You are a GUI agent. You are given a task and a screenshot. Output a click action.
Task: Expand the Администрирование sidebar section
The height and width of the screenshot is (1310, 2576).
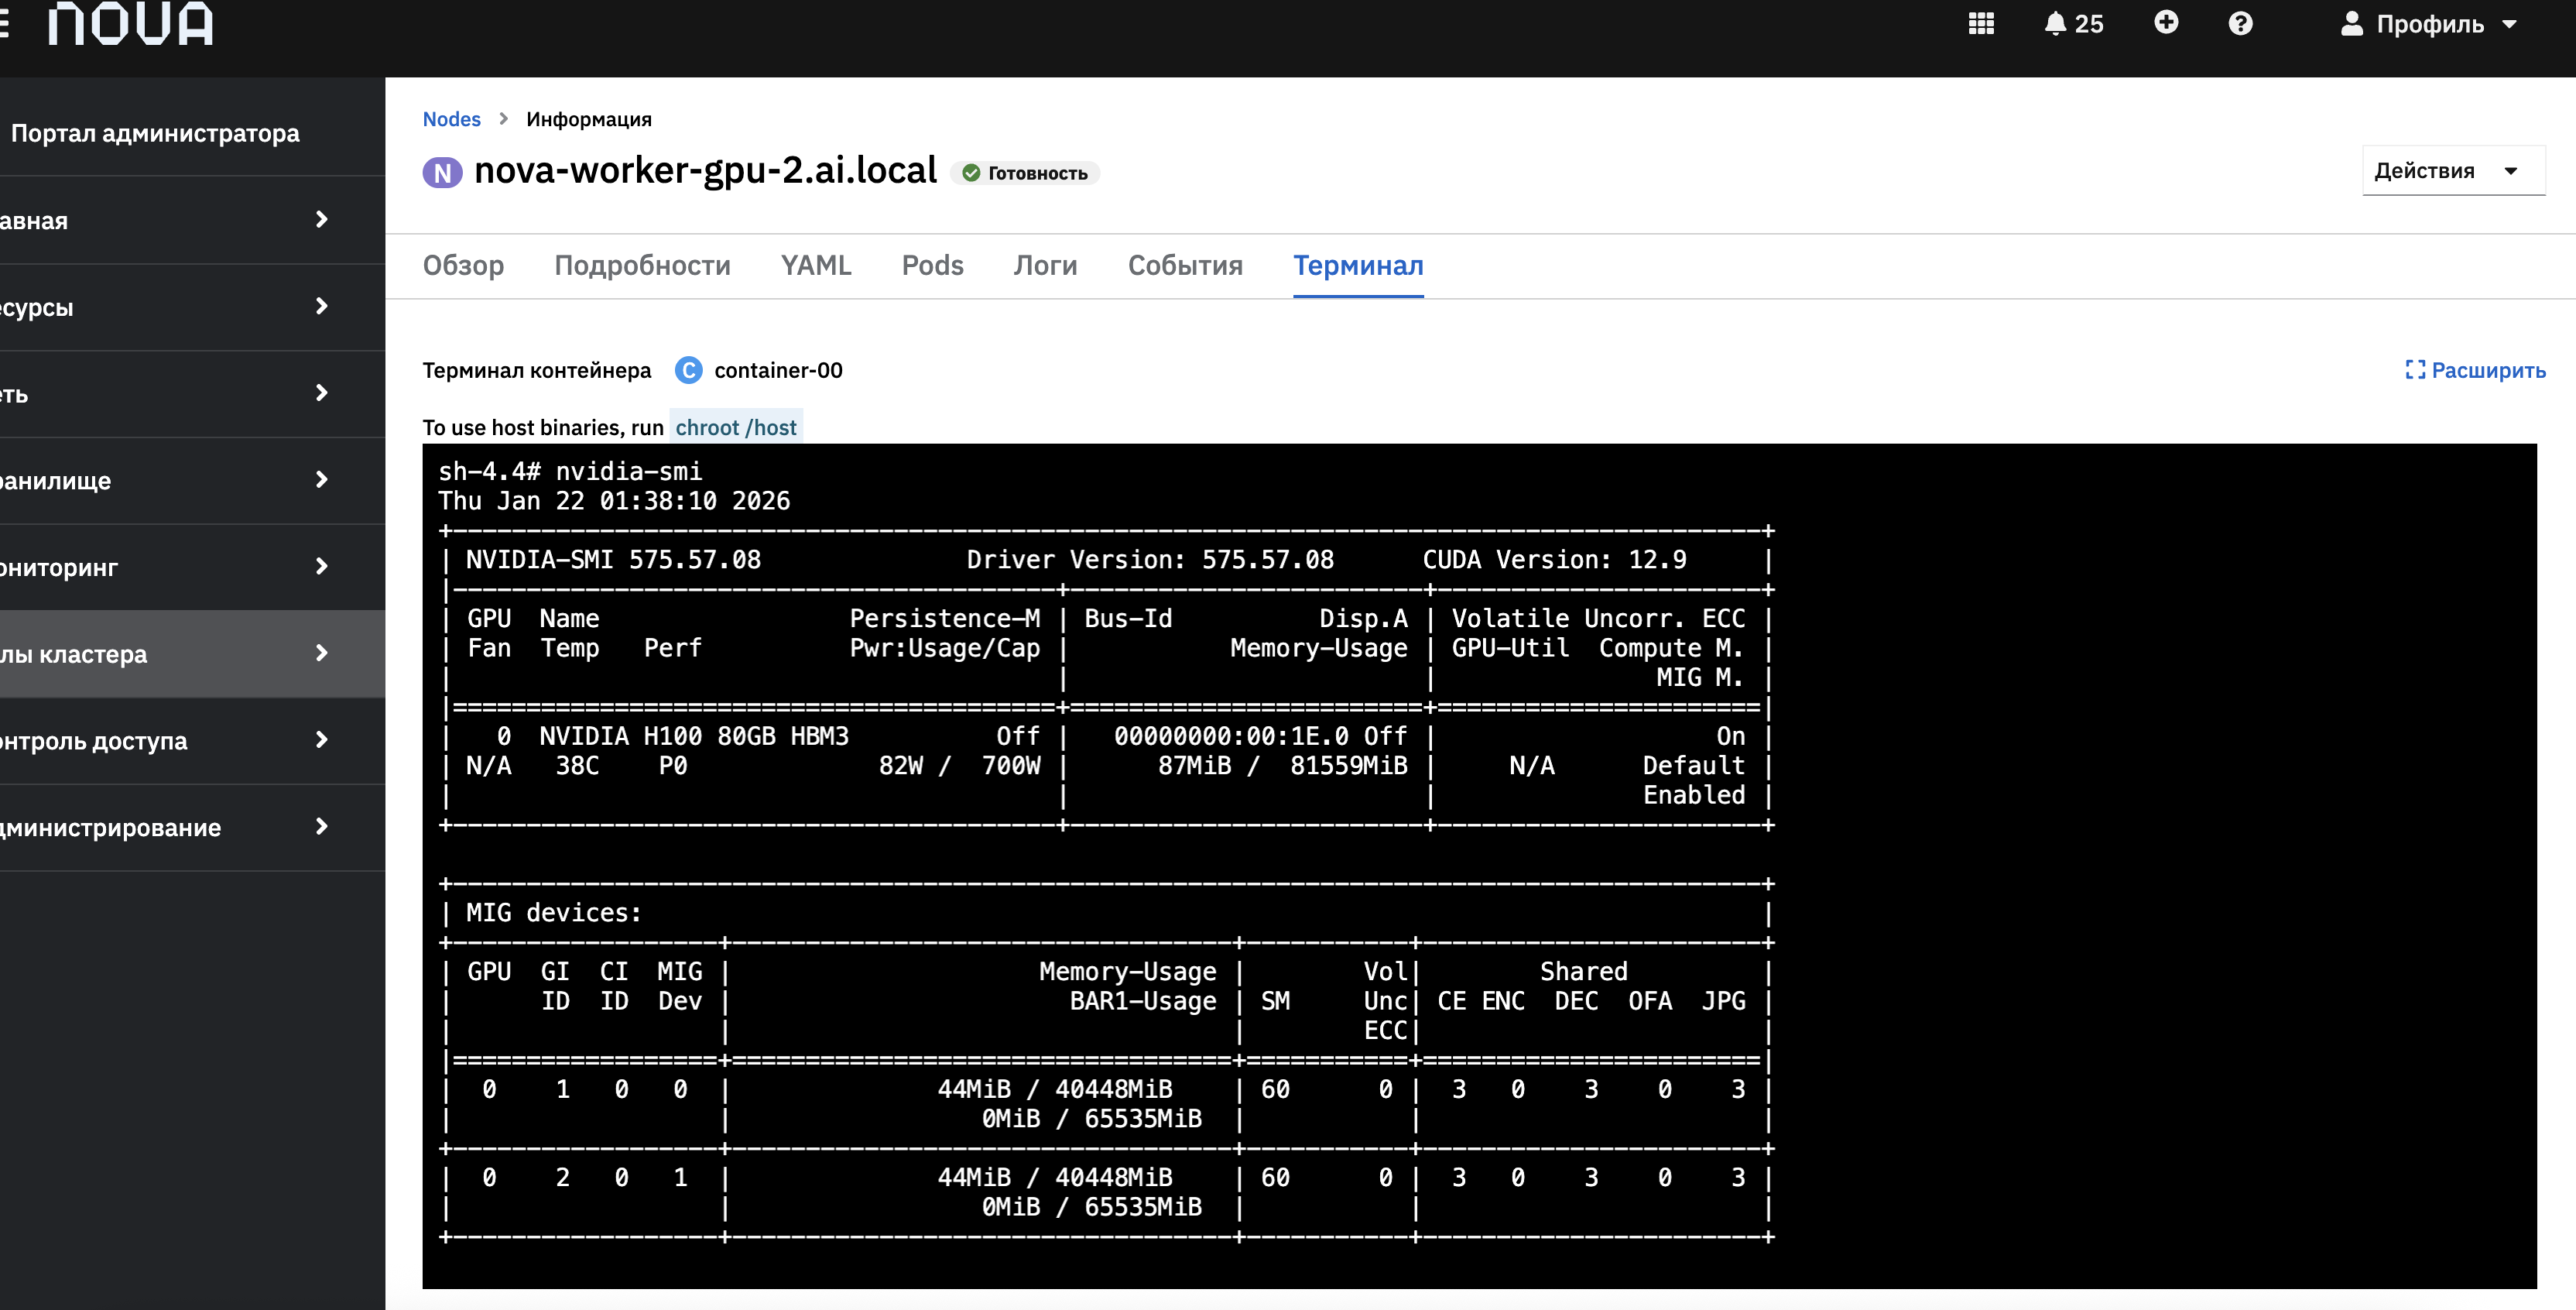192,827
